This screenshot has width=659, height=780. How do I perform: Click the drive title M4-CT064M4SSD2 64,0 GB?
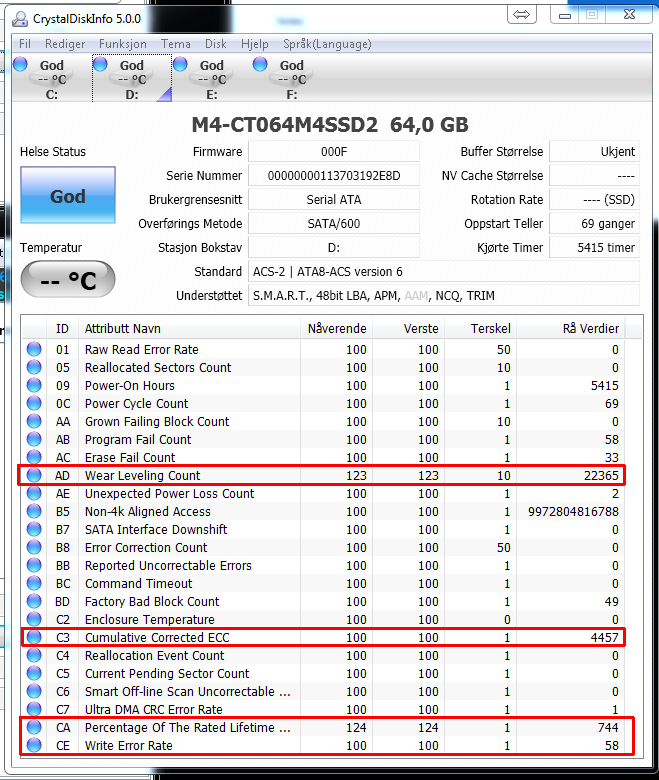(x=330, y=125)
